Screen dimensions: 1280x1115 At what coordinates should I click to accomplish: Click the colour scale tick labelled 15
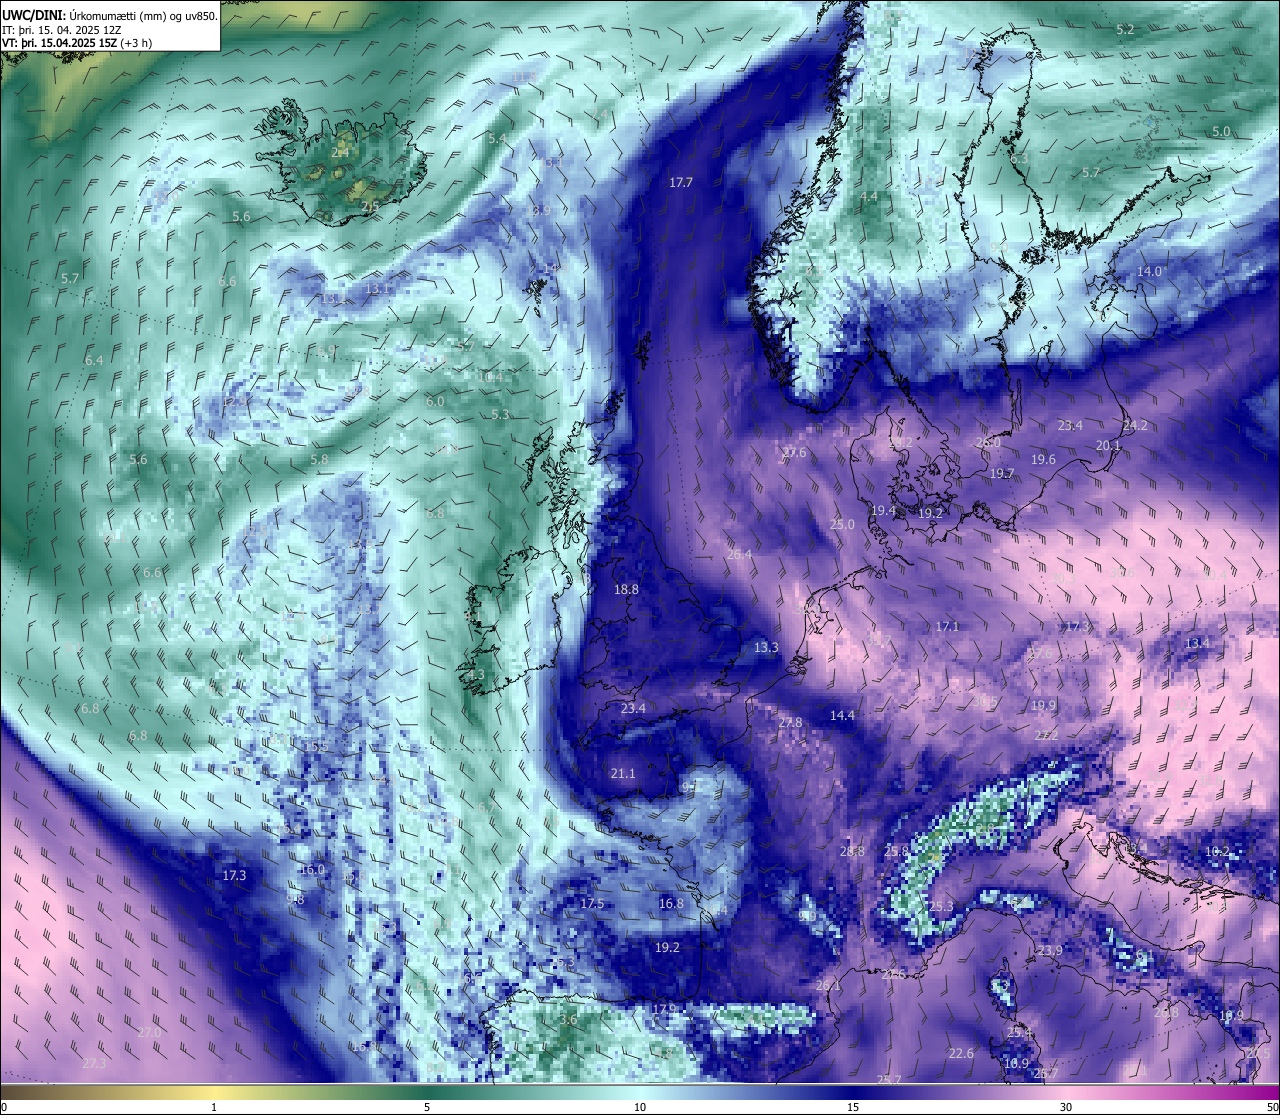tap(853, 1107)
